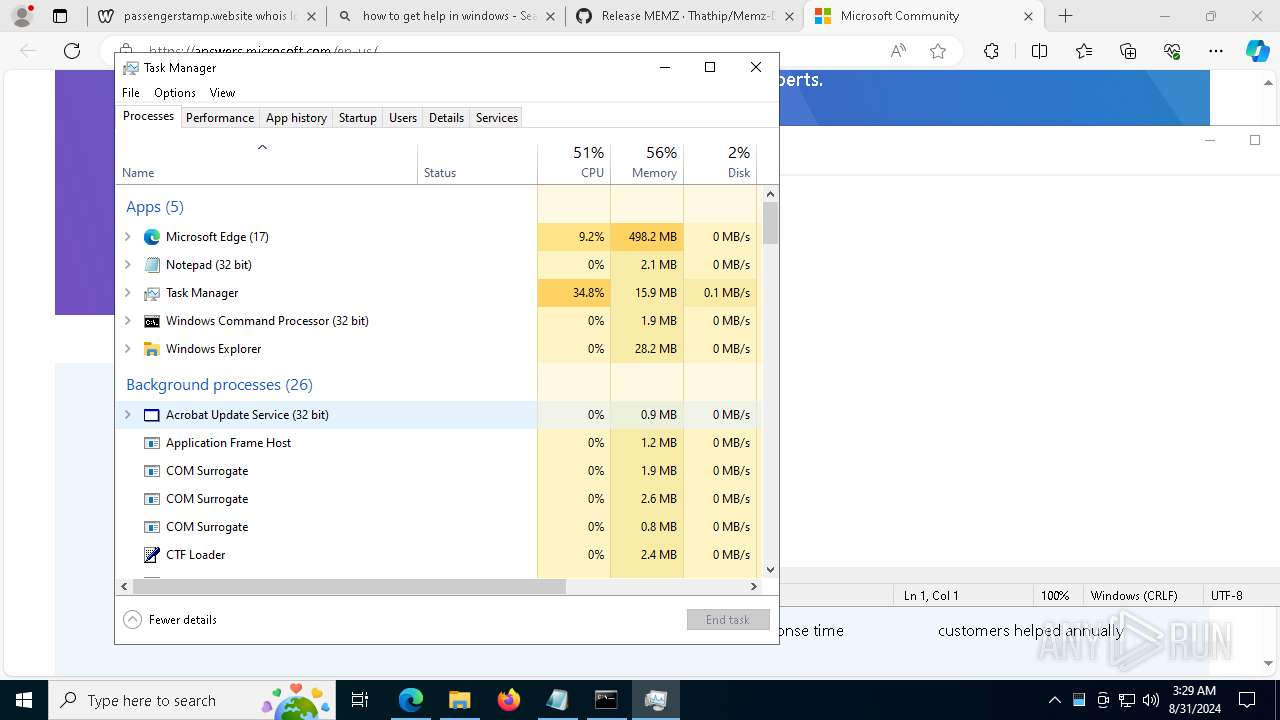This screenshot has height=720, width=1280.
Task: Add this page to favorites star
Action: click(x=938, y=51)
